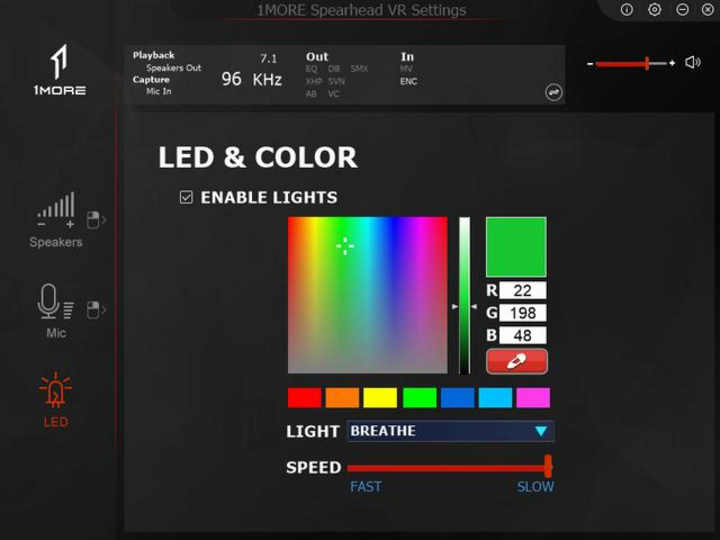Select the green preset swatch
The image size is (720, 540).
(x=419, y=398)
